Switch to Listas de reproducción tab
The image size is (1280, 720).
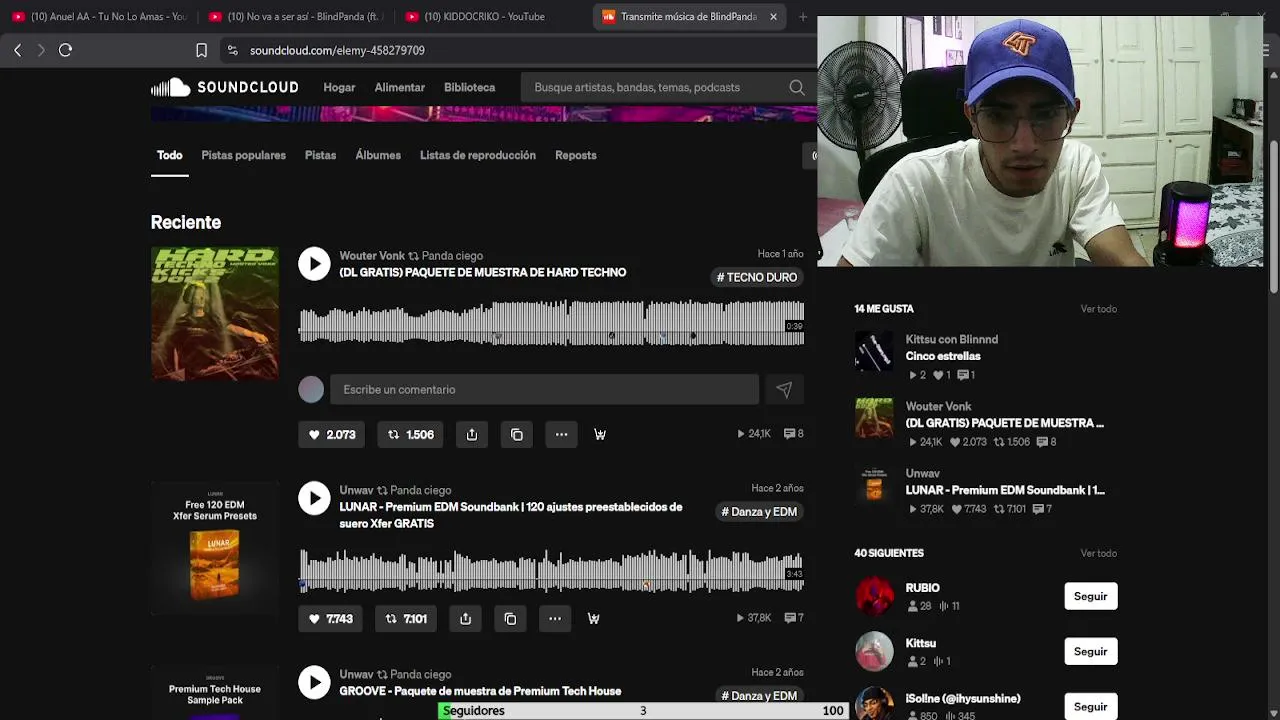pyautogui.click(x=478, y=155)
